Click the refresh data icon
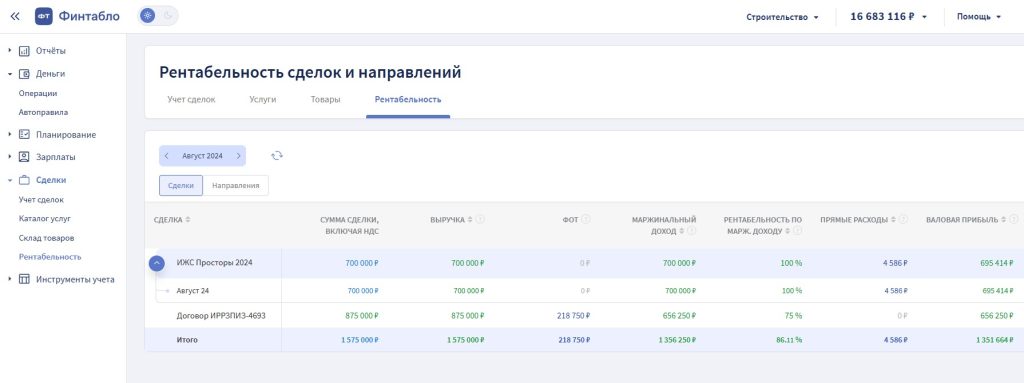 pos(277,156)
